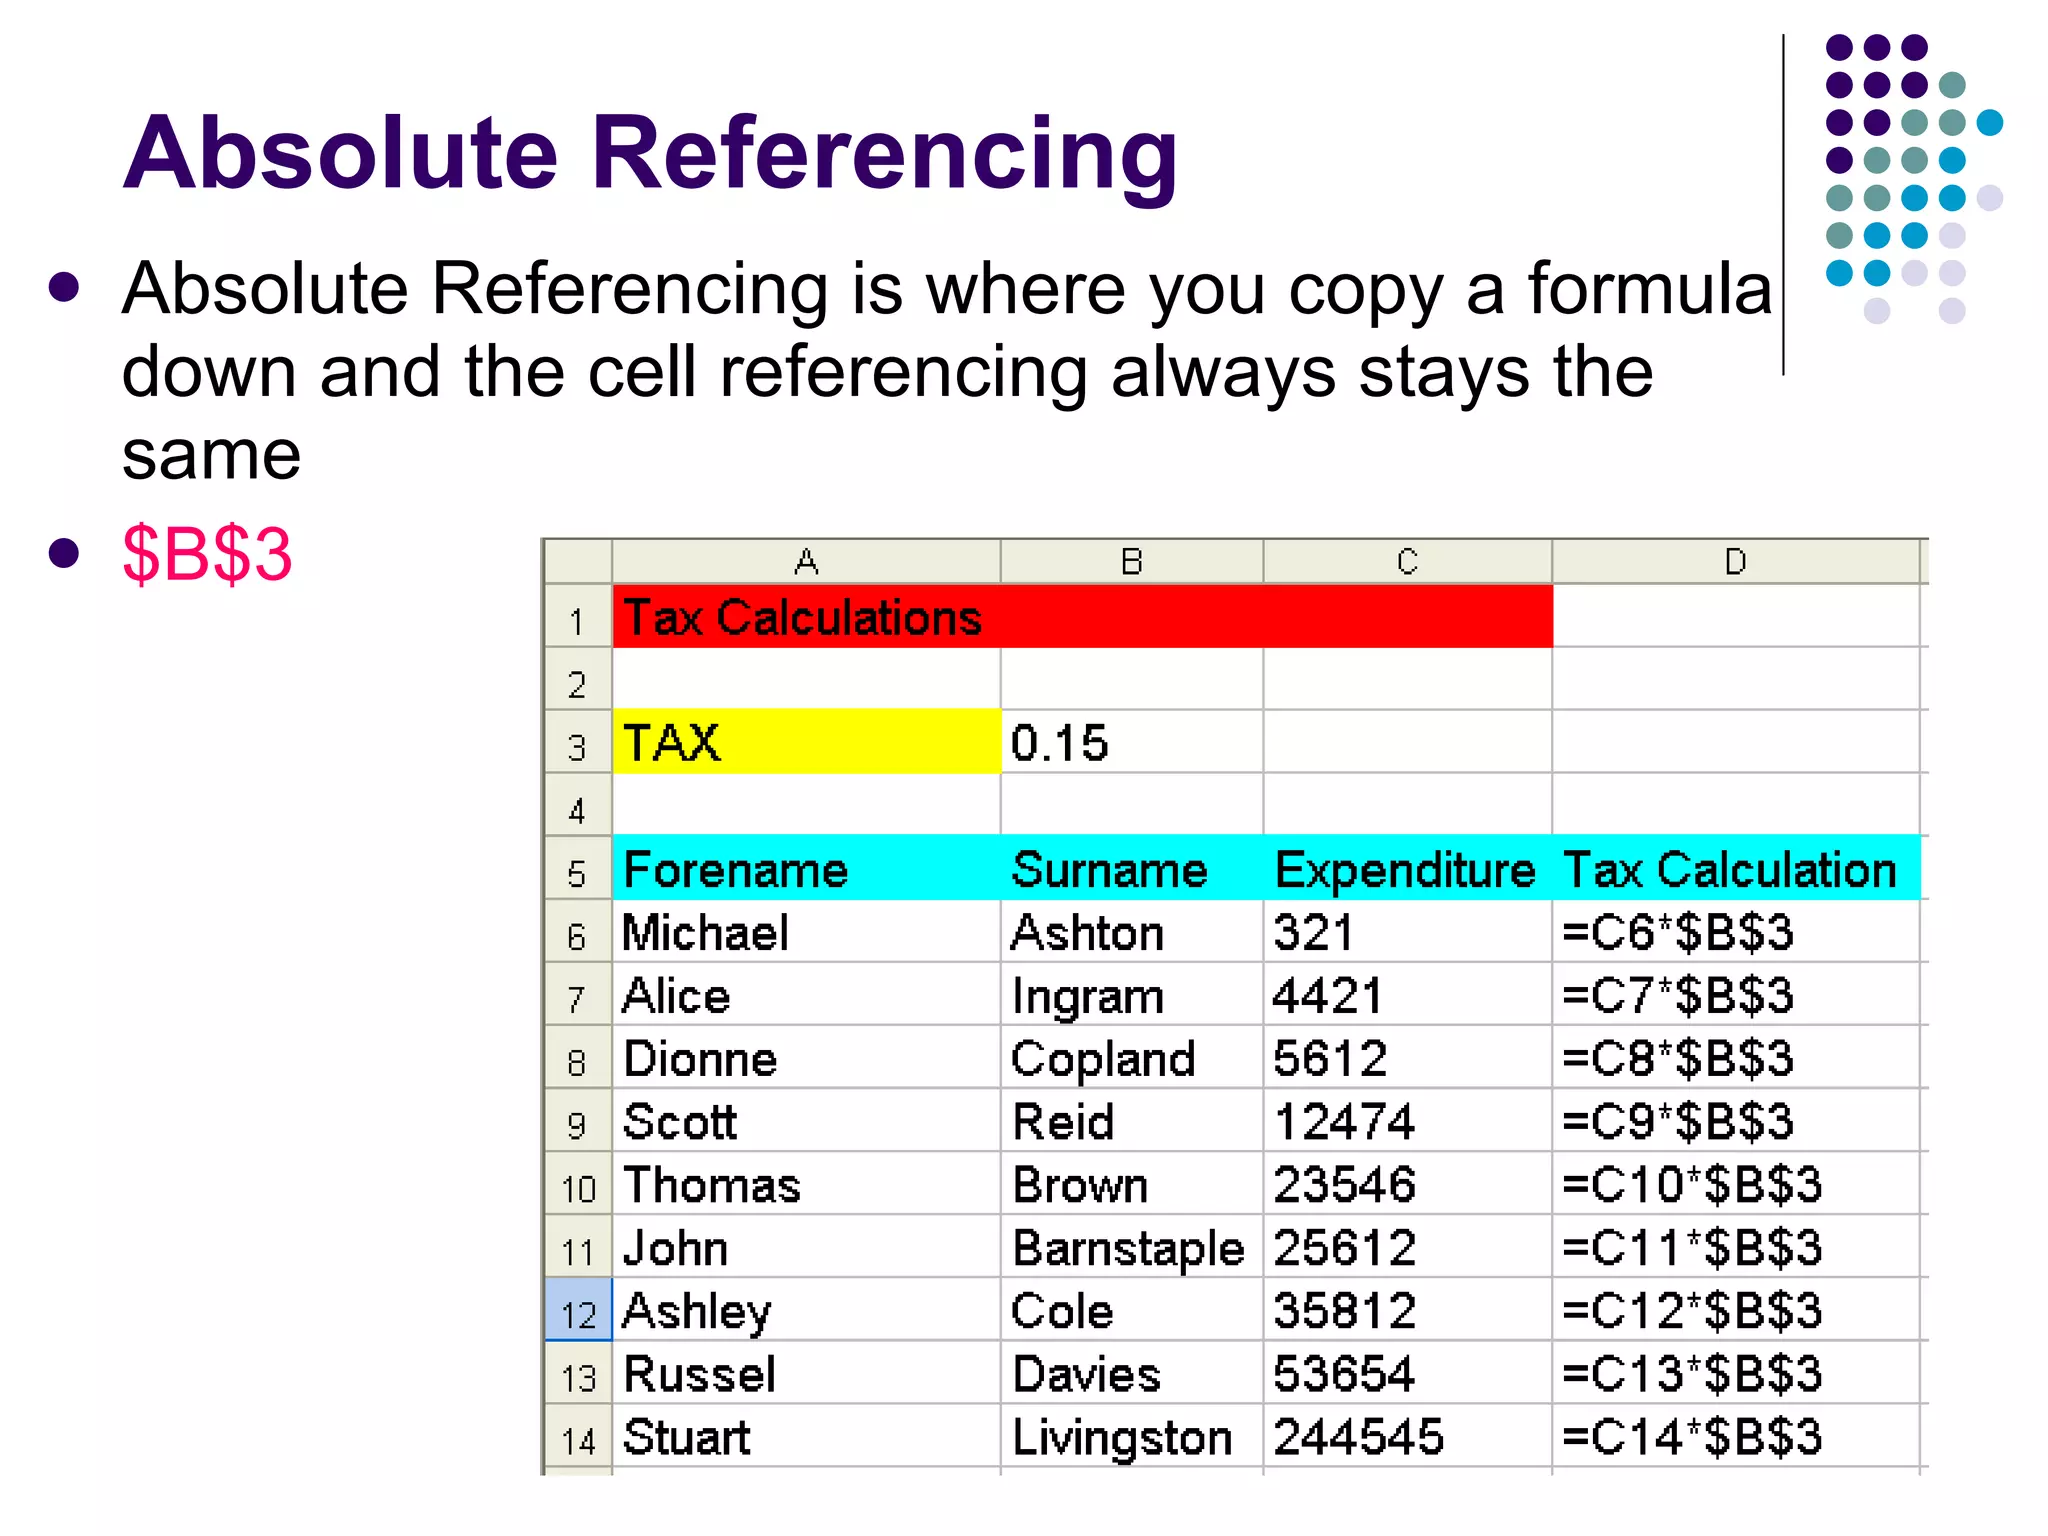The image size is (2048, 1536).
Task: Select the cell with John
Action: [x=806, y=1247]
